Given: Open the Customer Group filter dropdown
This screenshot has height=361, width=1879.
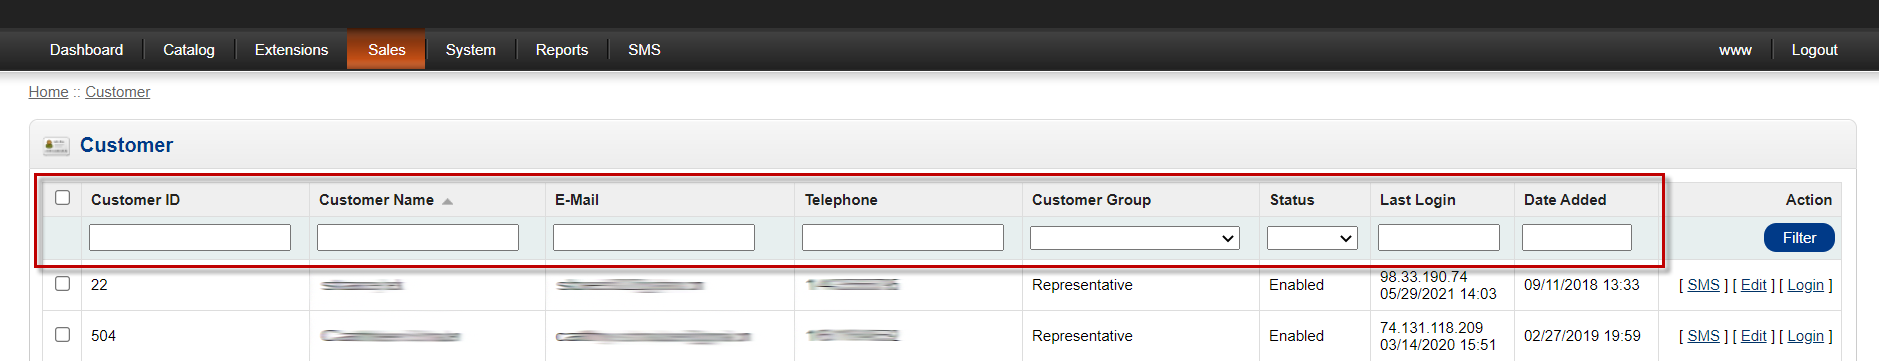Looking at the screenshot, I should [x=1135, y=238].
